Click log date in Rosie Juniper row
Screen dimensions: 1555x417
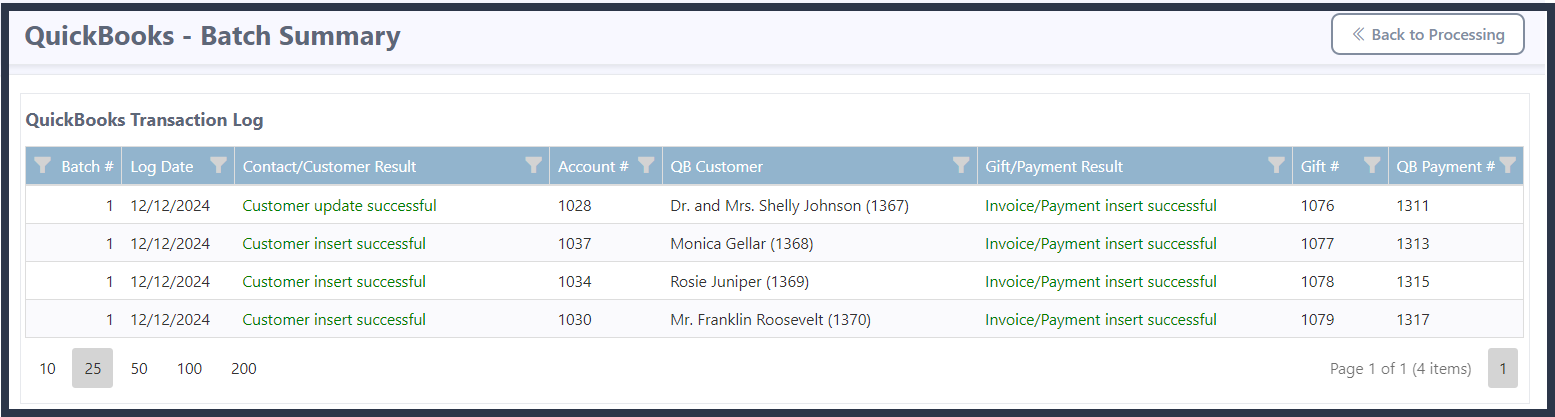[170, 282]
